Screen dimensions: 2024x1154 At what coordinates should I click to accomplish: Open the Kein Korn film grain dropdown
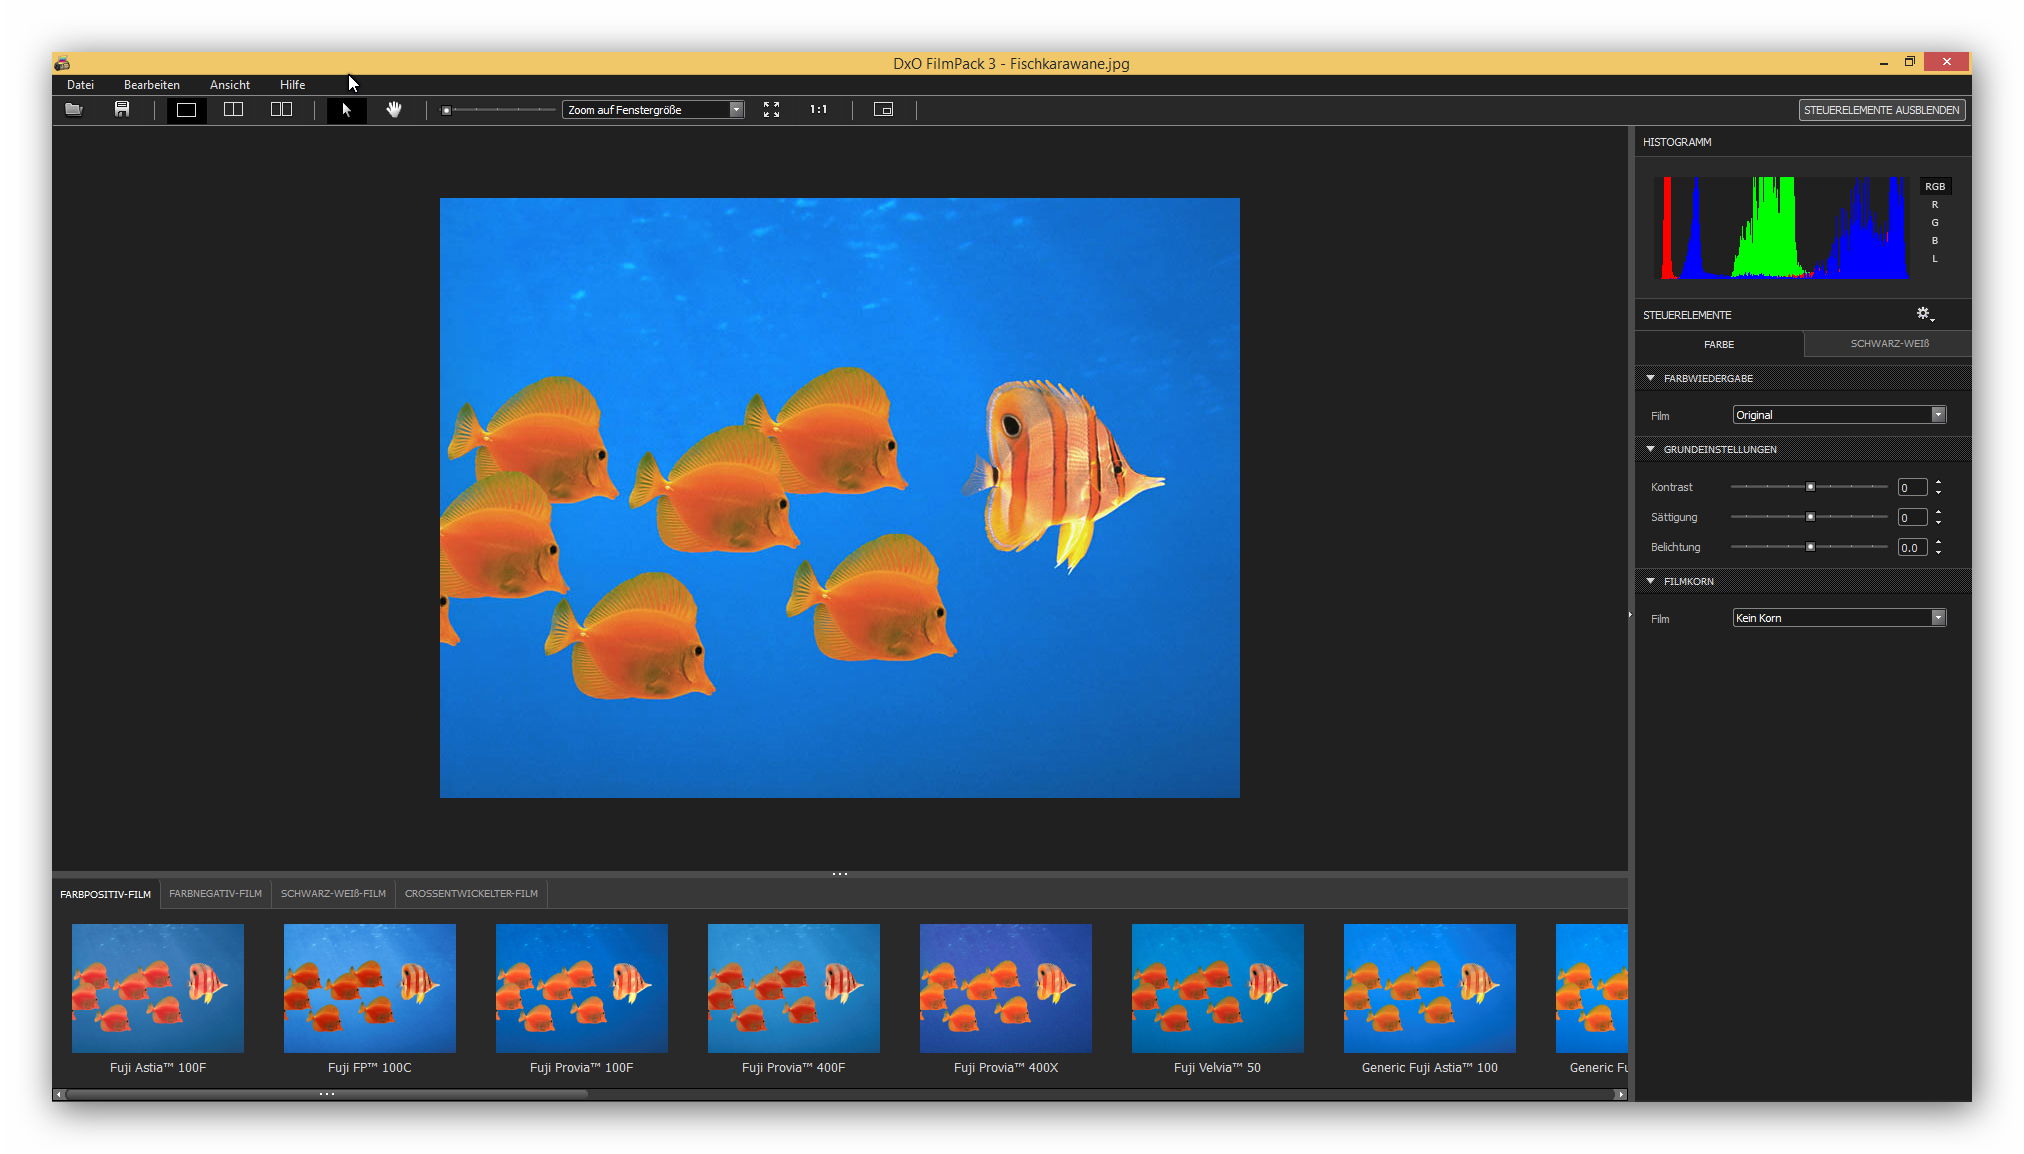pos(1838,618)
